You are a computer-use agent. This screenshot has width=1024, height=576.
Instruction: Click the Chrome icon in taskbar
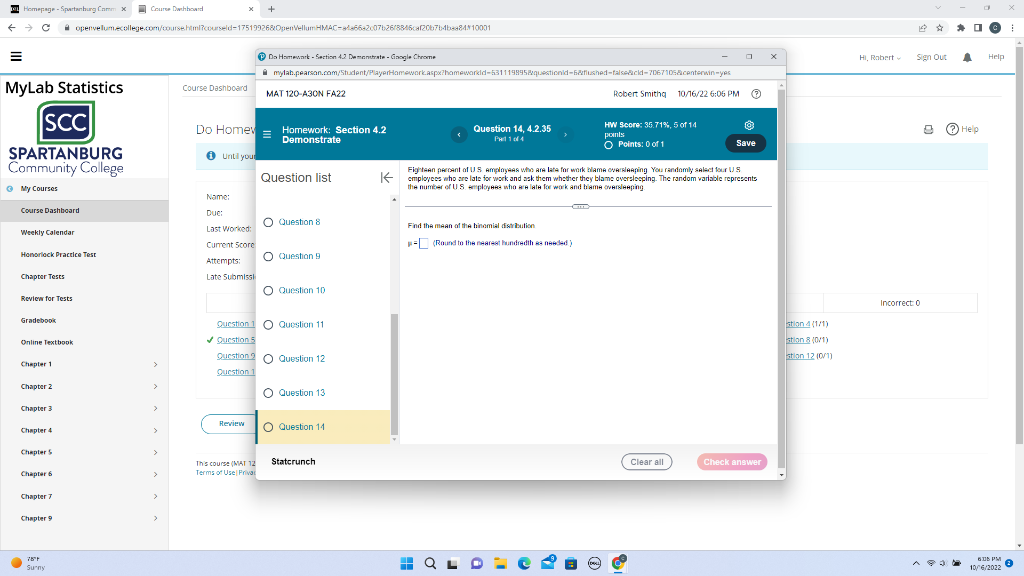point(618,563)
